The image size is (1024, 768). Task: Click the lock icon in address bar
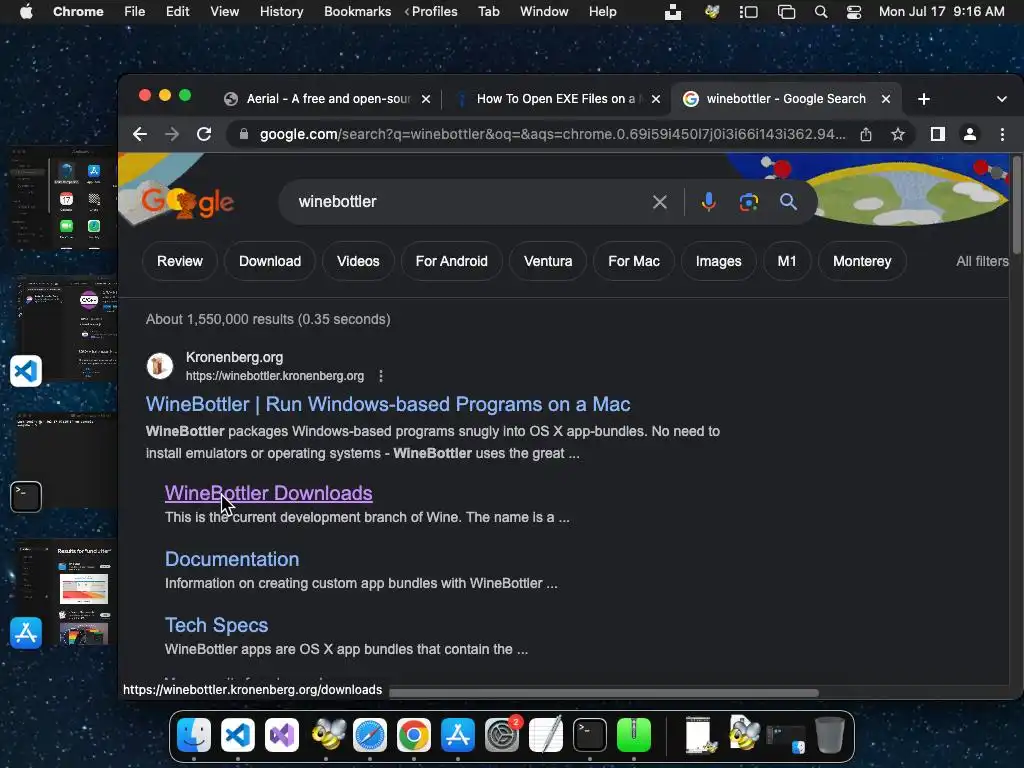pos(244,134)
